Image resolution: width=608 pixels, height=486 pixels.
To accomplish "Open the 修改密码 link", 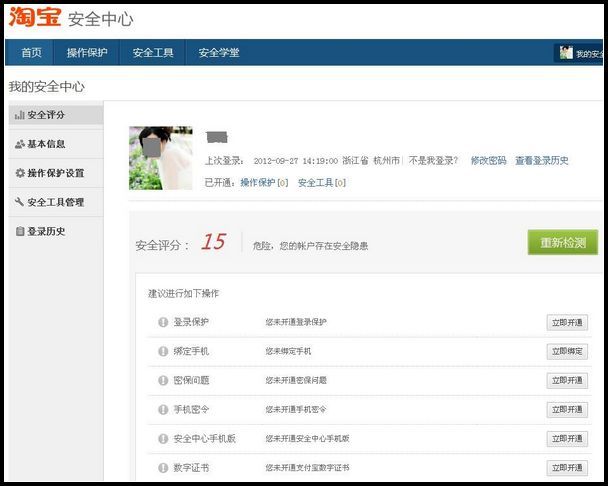I will 488,160.
